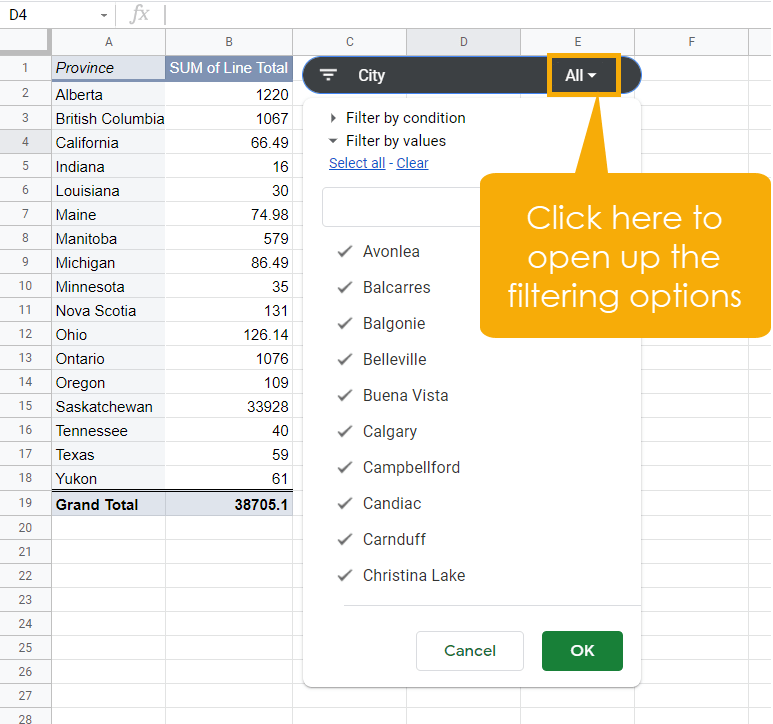Screen dimensions: 773x724
Task: Click the Province header cell
Action: [108, 68]
